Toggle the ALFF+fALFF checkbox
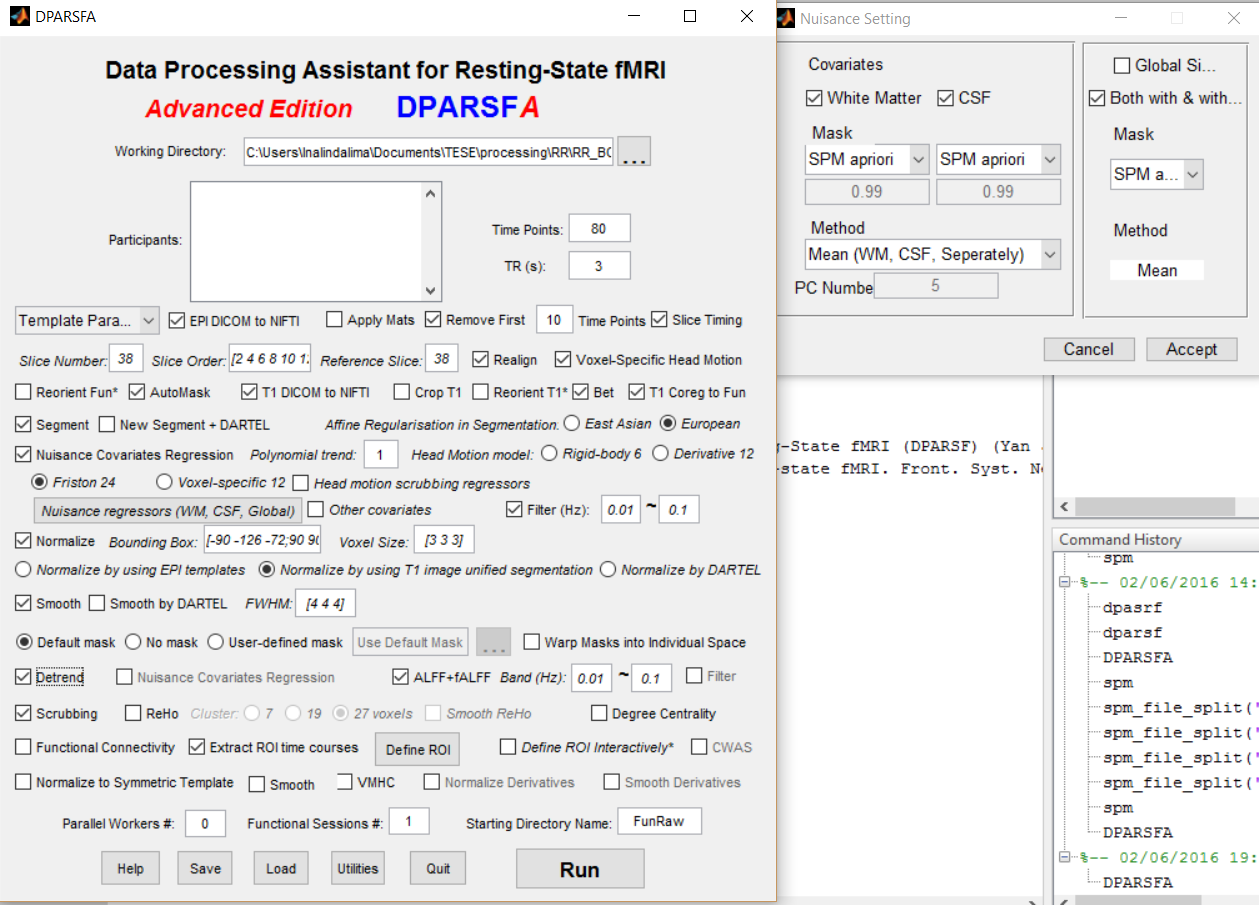1259x905 pixels. click(401, 676)
